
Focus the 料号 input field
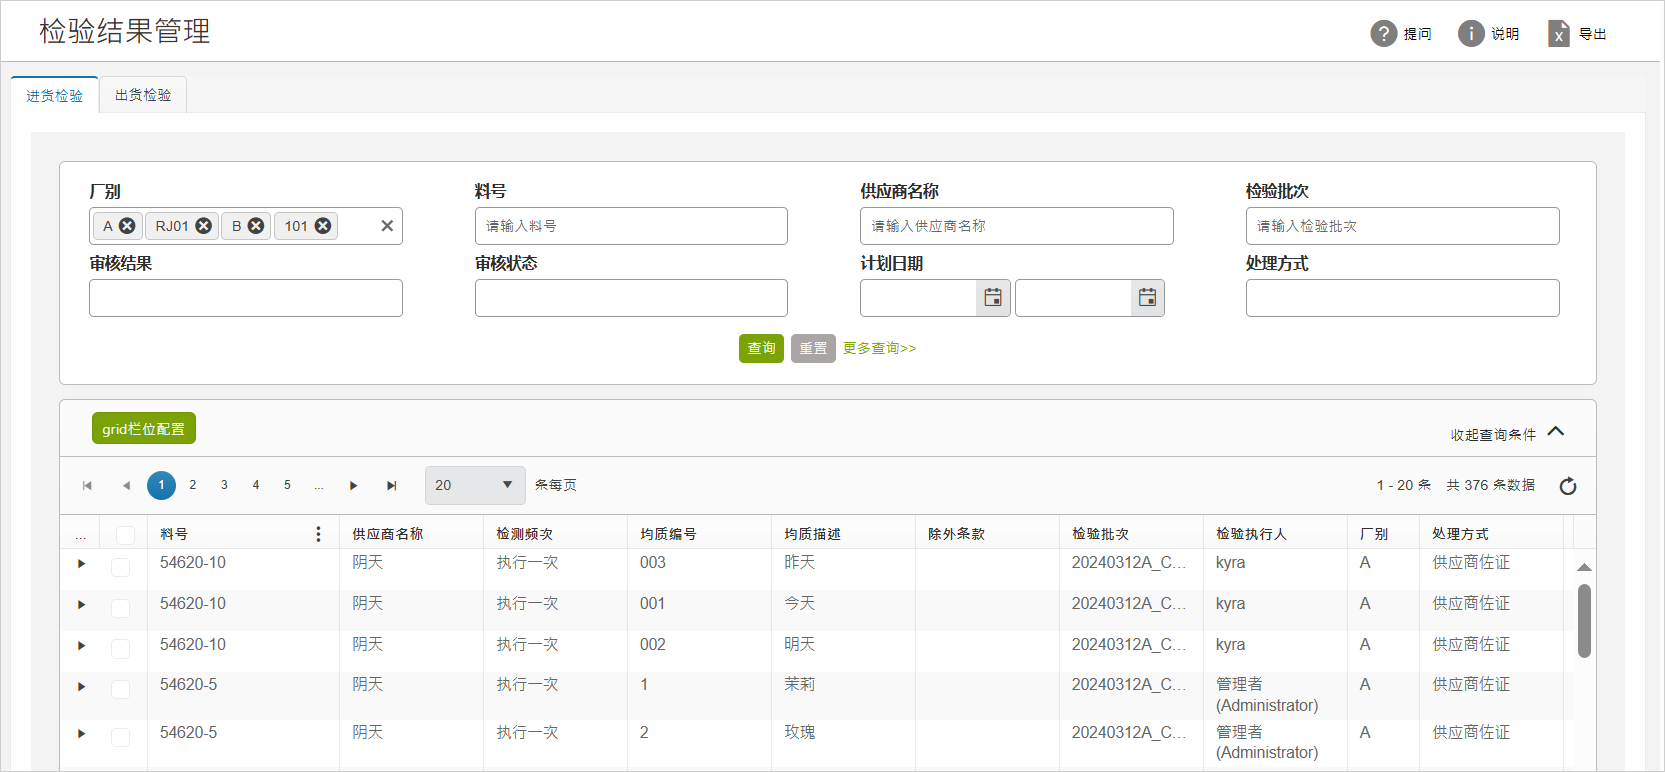pyautogui.click(x=631, y=226)
